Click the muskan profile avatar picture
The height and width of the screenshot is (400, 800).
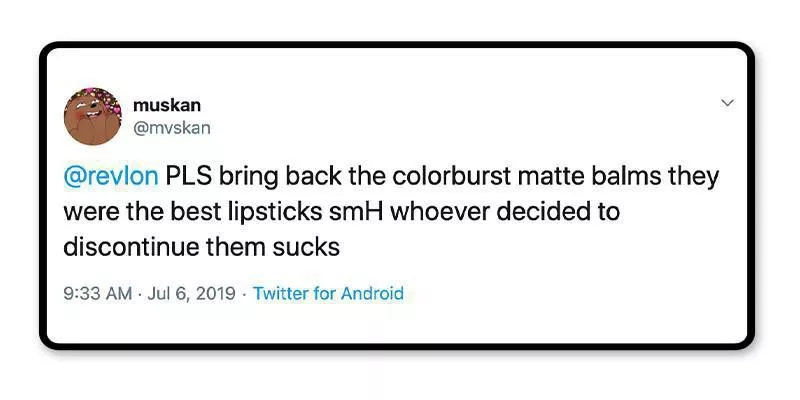pos(93,116)
